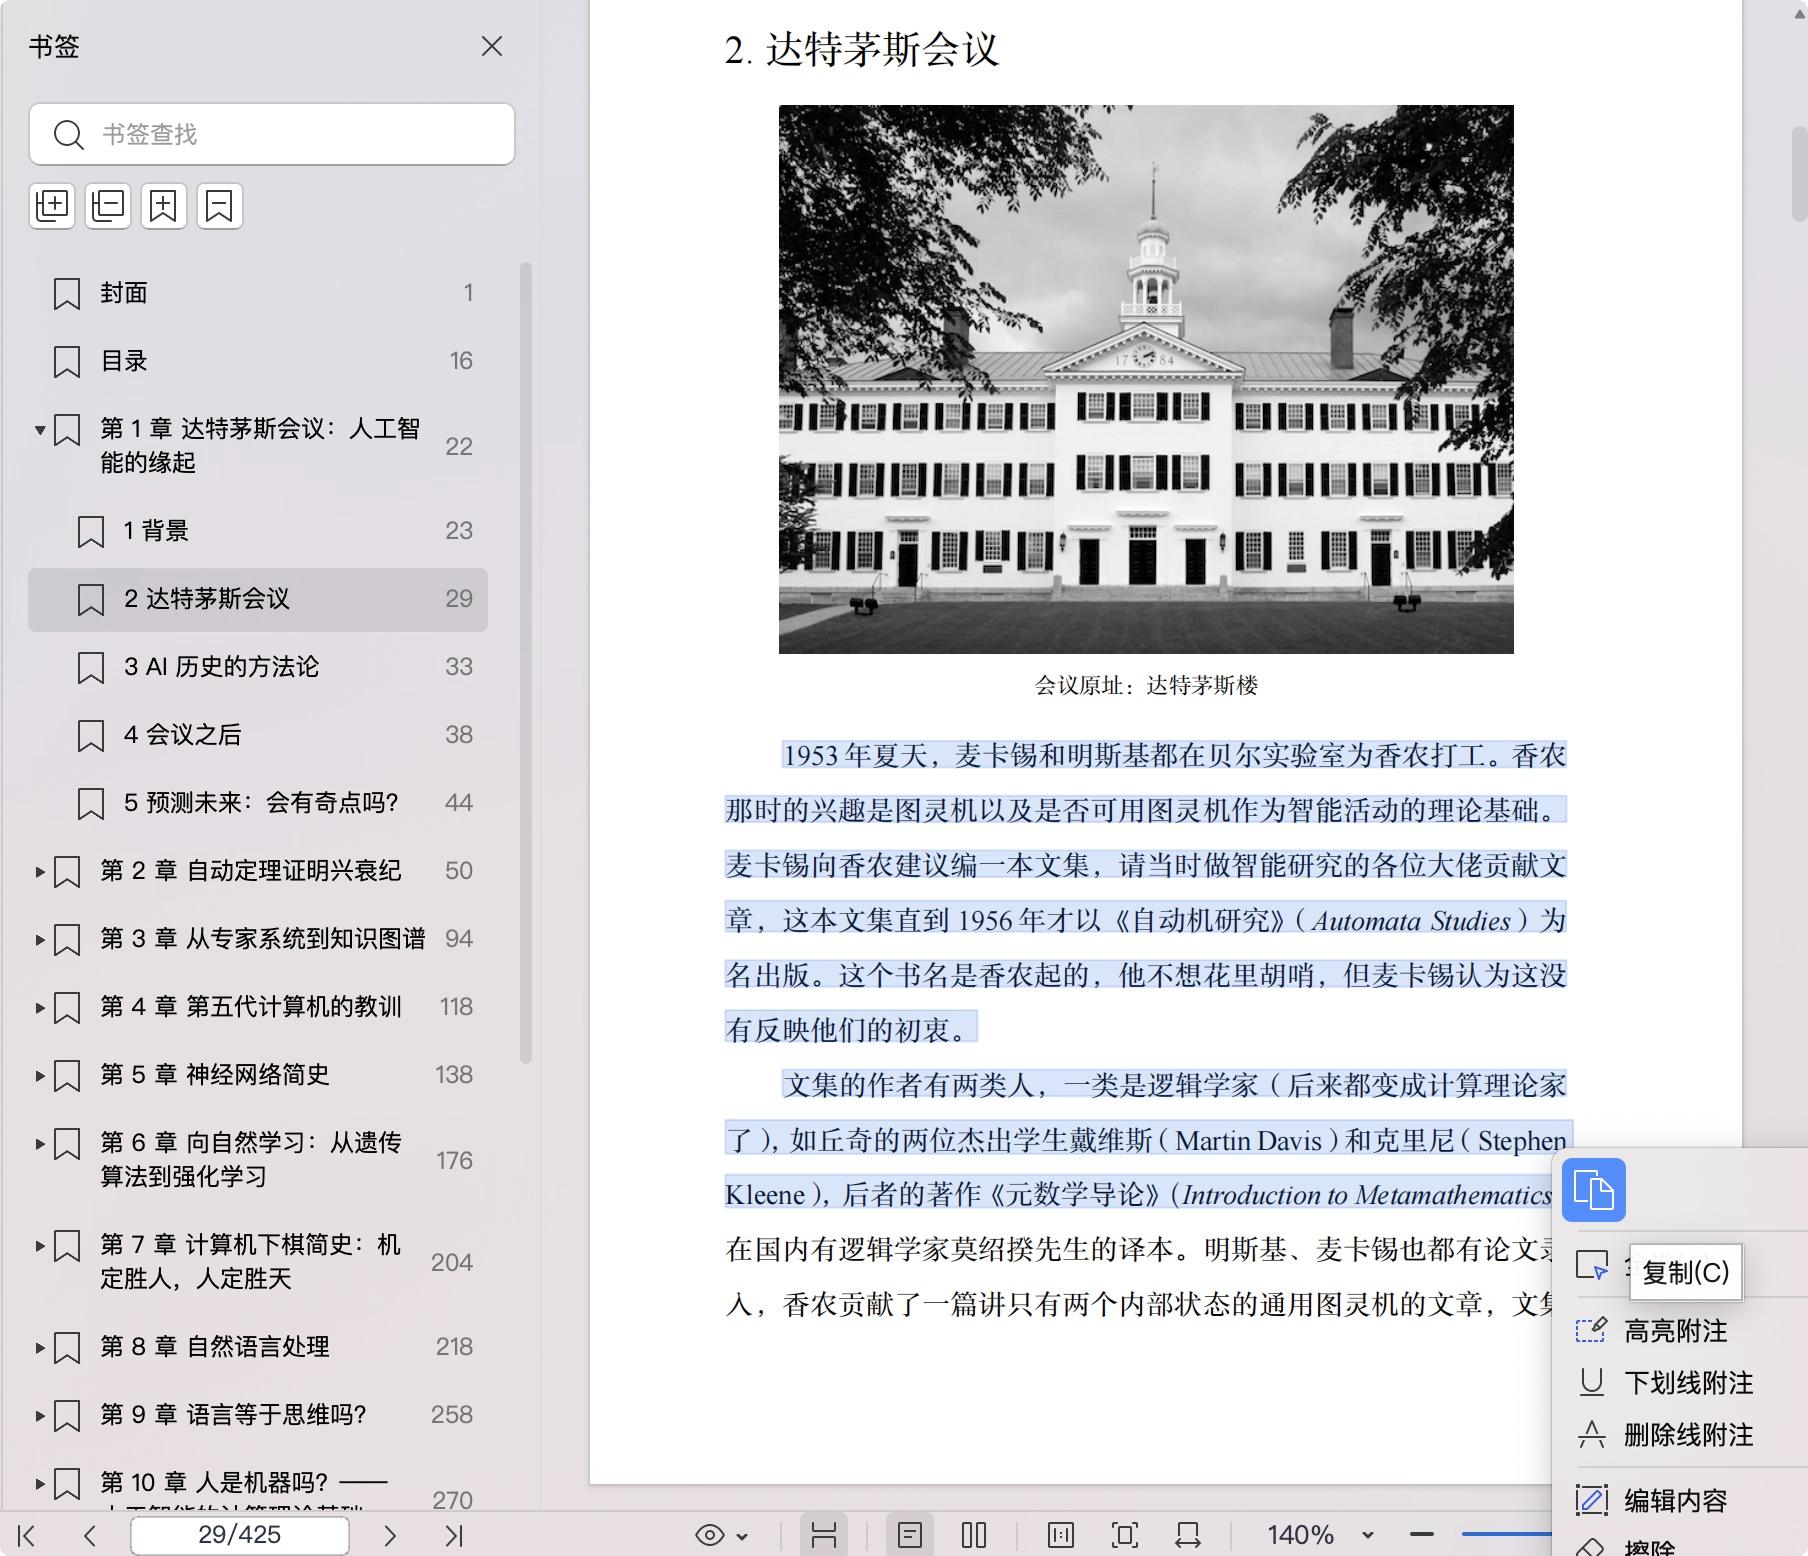1808x1556 pixels.
Task: Add a new bookmark icon
Action: tap(164, 206)
